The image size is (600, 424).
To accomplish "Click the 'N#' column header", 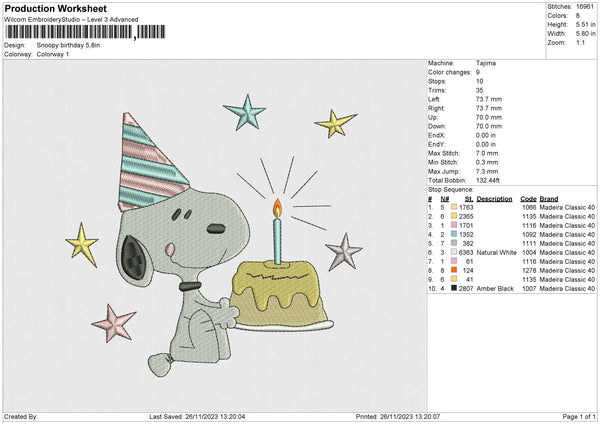I will [x=445, y=199].
